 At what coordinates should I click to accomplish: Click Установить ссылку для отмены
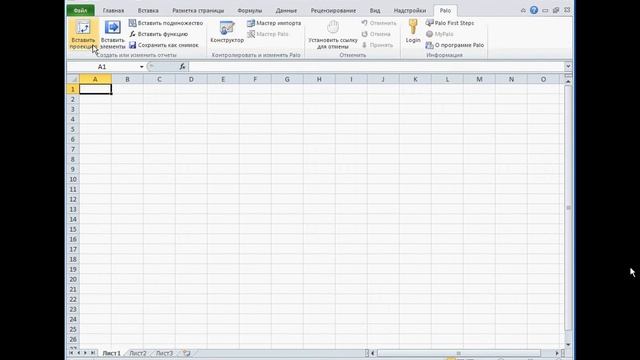click(x=333, y=35)
